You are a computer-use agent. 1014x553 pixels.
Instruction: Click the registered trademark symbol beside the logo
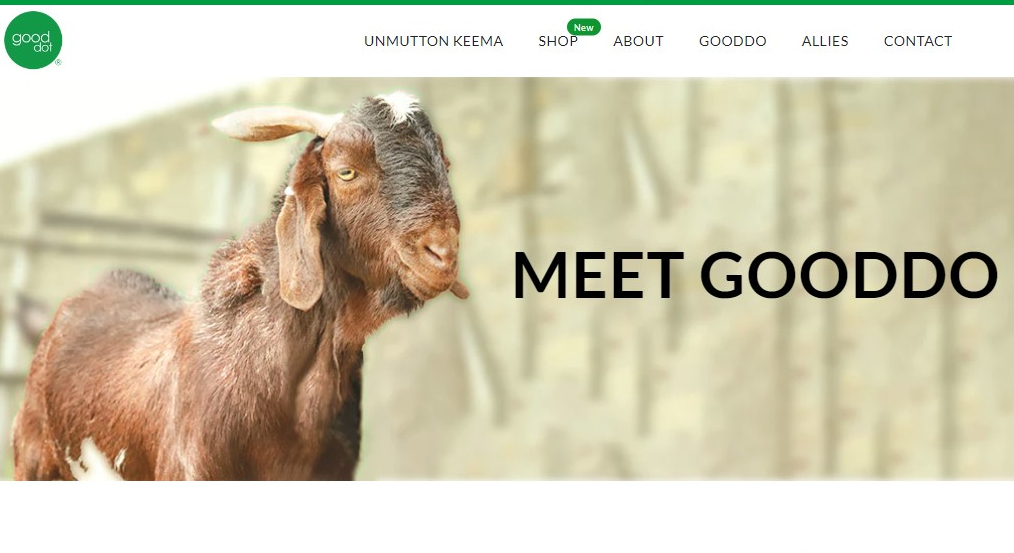pos(58,63)
